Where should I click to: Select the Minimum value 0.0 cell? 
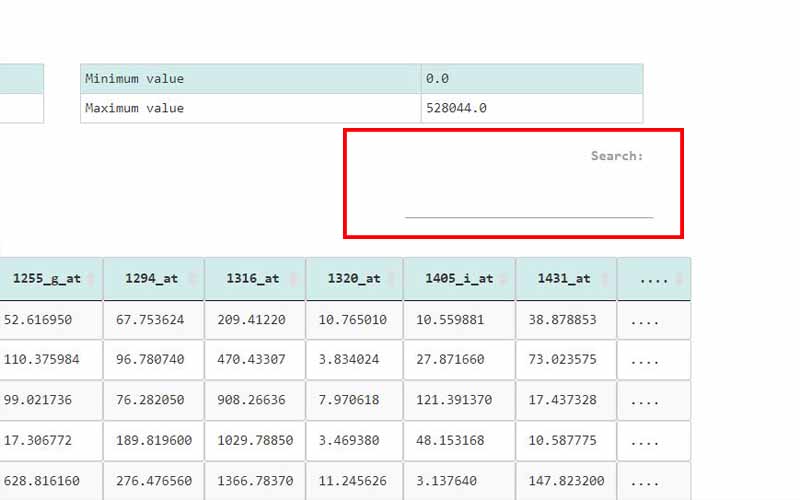(531, 79)
